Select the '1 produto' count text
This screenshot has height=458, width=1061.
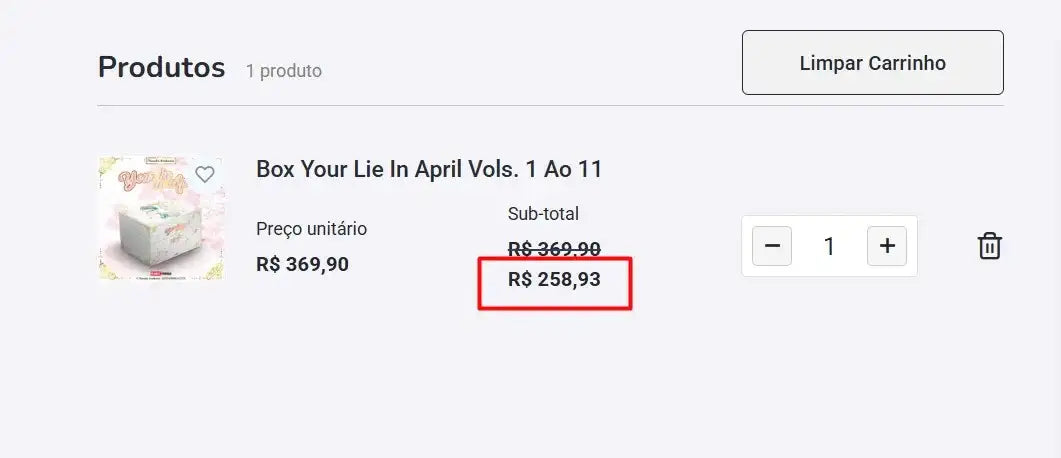coord(284,71)
